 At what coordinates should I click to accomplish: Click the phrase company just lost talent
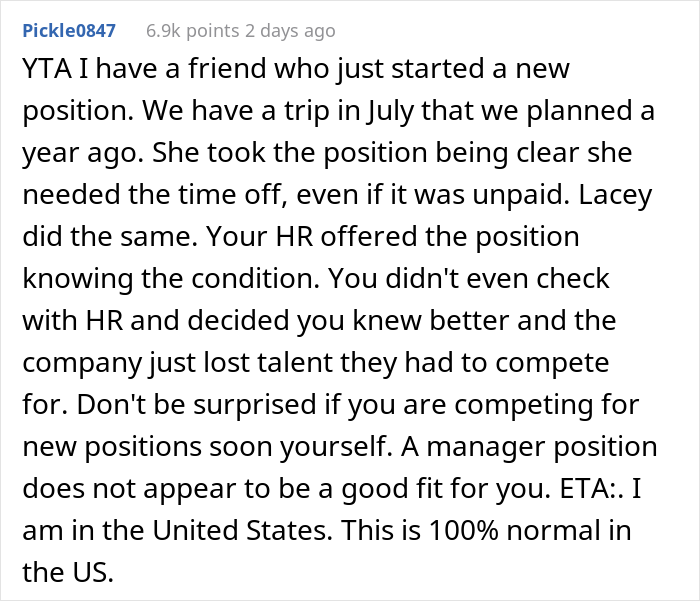coord(177,363)
